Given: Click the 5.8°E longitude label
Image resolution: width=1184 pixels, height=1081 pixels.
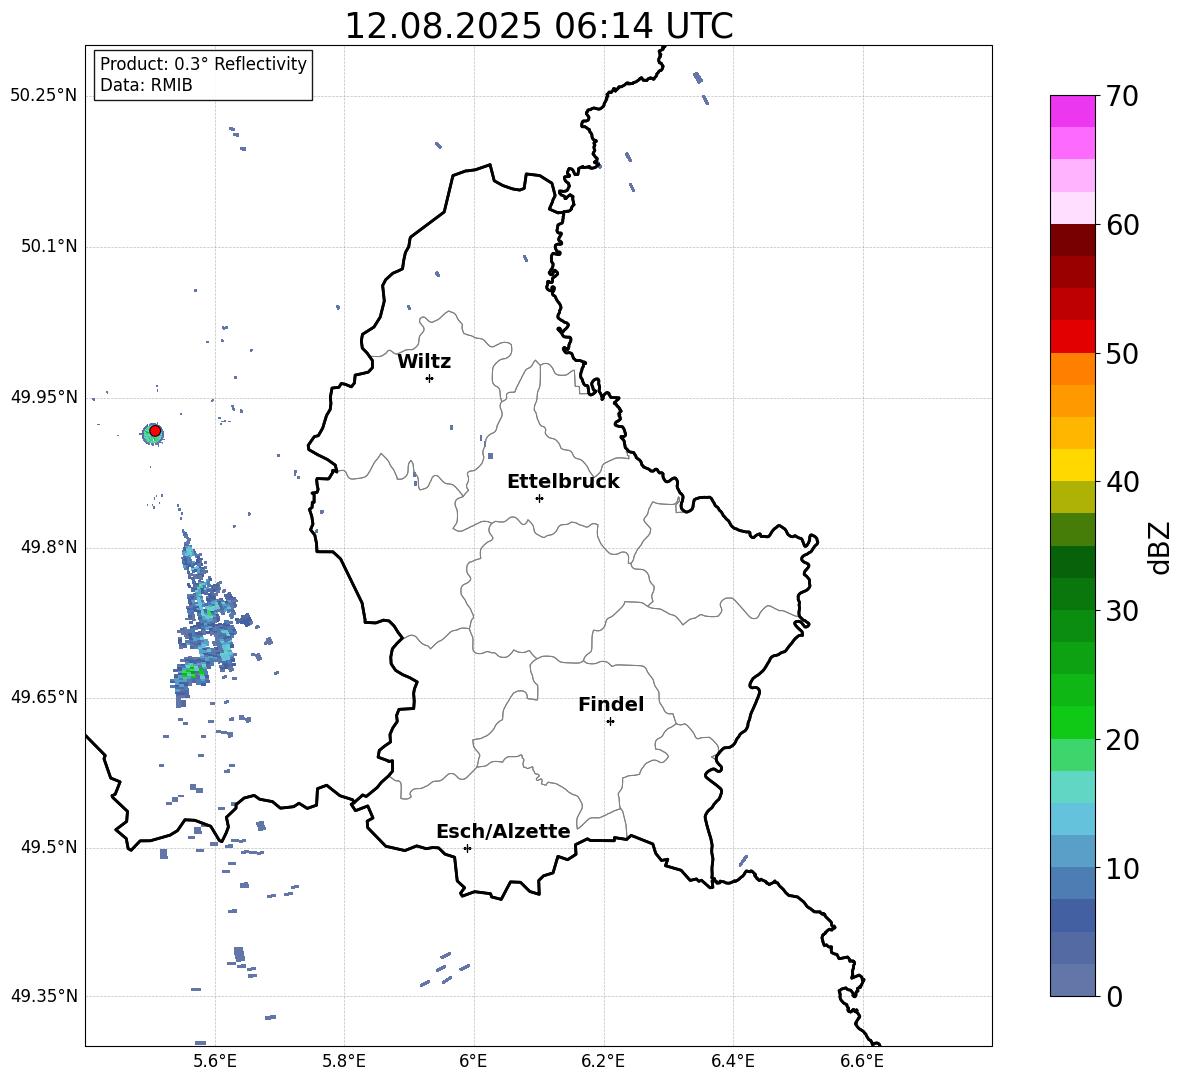Looking at the screenshot, I should [344, 1062].
